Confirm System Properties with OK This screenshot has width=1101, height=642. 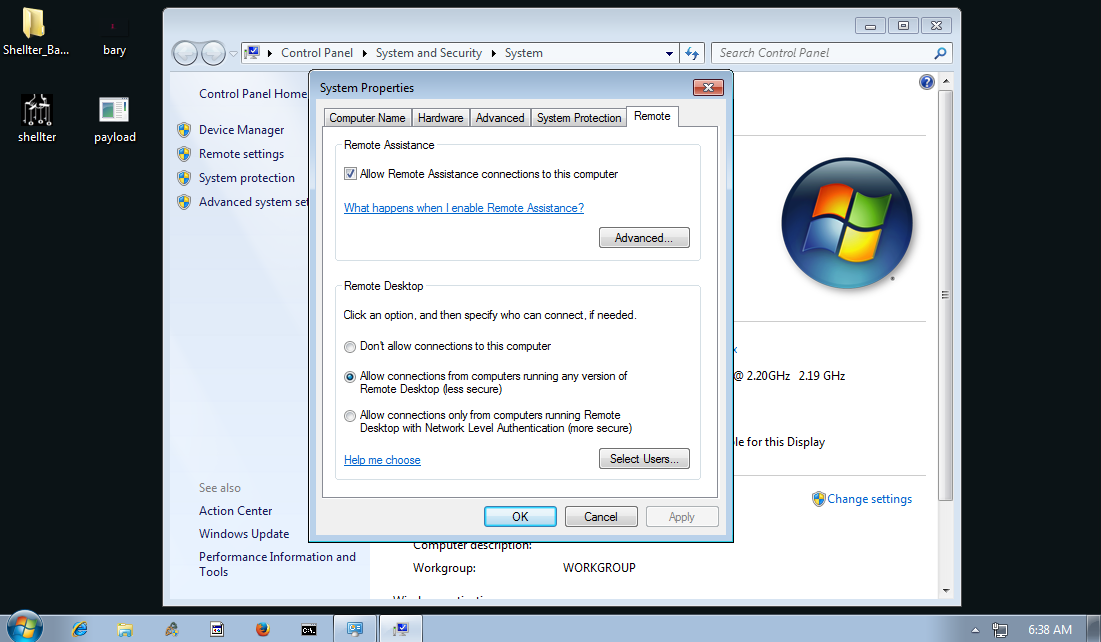(520, 517)
